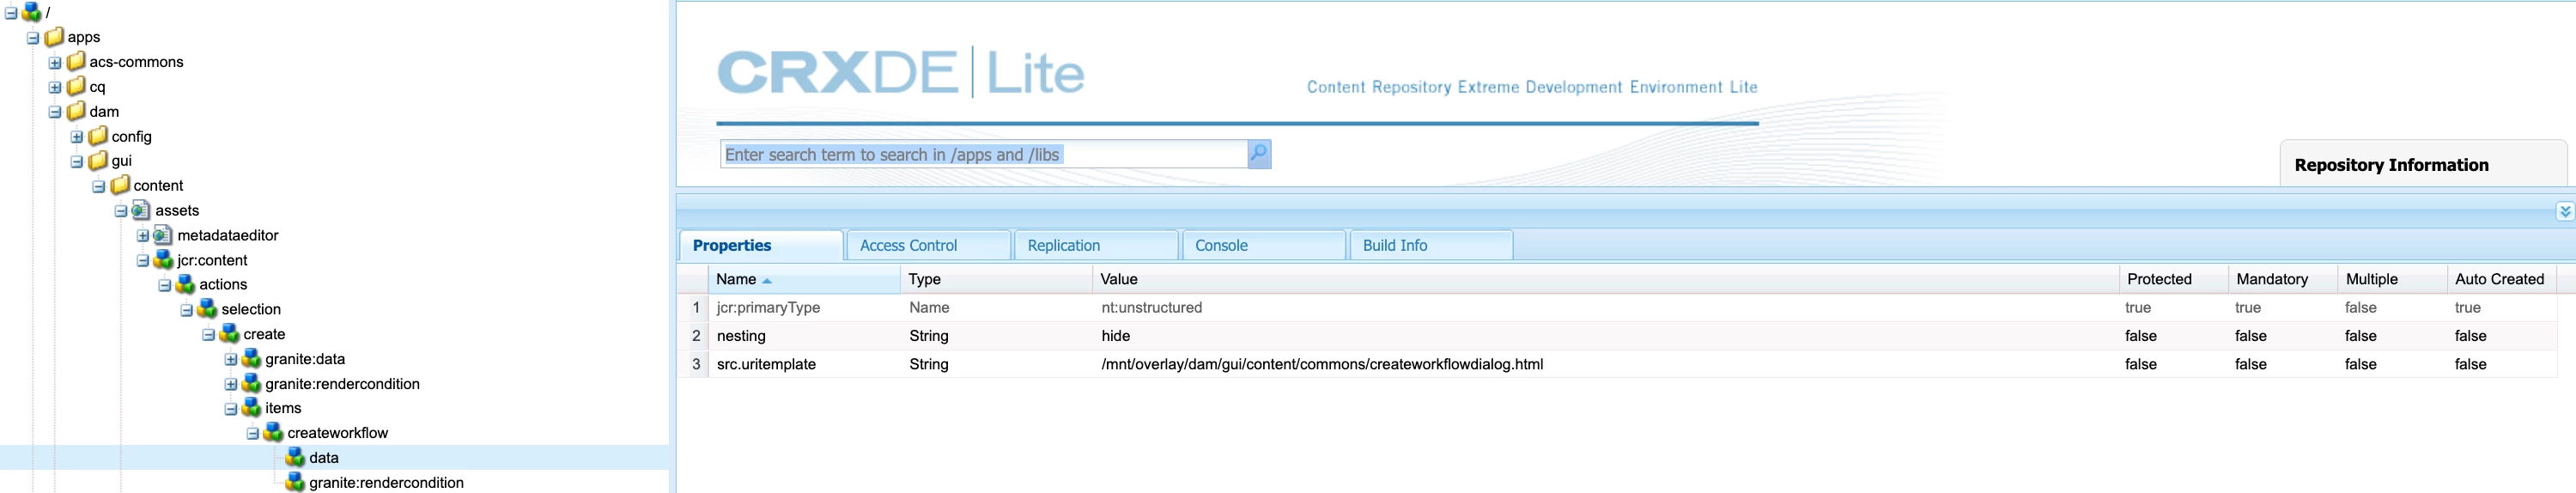Screen dimensions: 2576x493
Task: Click the data node icon
Action: tap(296, 457)
